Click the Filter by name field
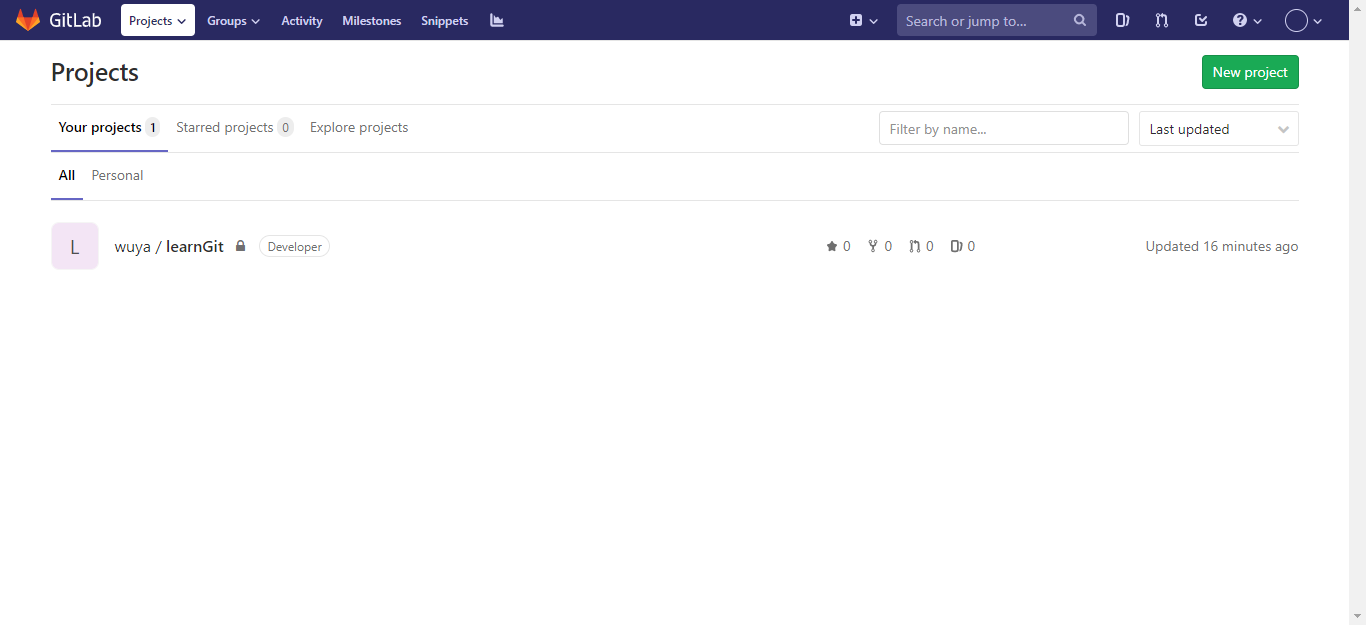 (1004, 128)
